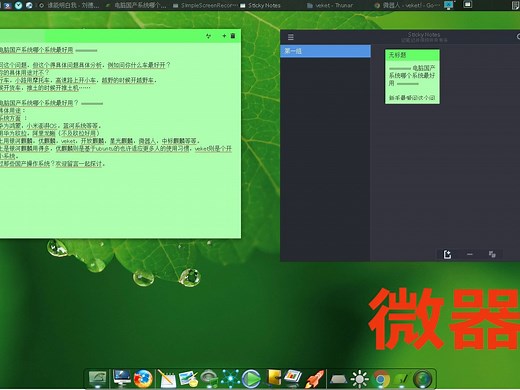This screenshot has width=520, height=390.
Task: Open the green leaf note dock icon
Action: tap(402, 379)
